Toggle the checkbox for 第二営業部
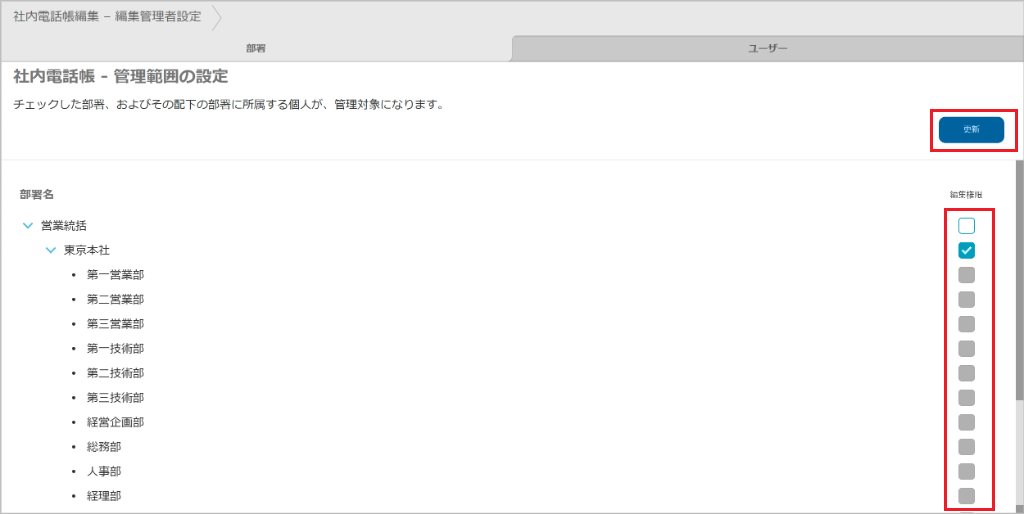The height and width of the screenshot is (514, 1024). tap(966, 299)
